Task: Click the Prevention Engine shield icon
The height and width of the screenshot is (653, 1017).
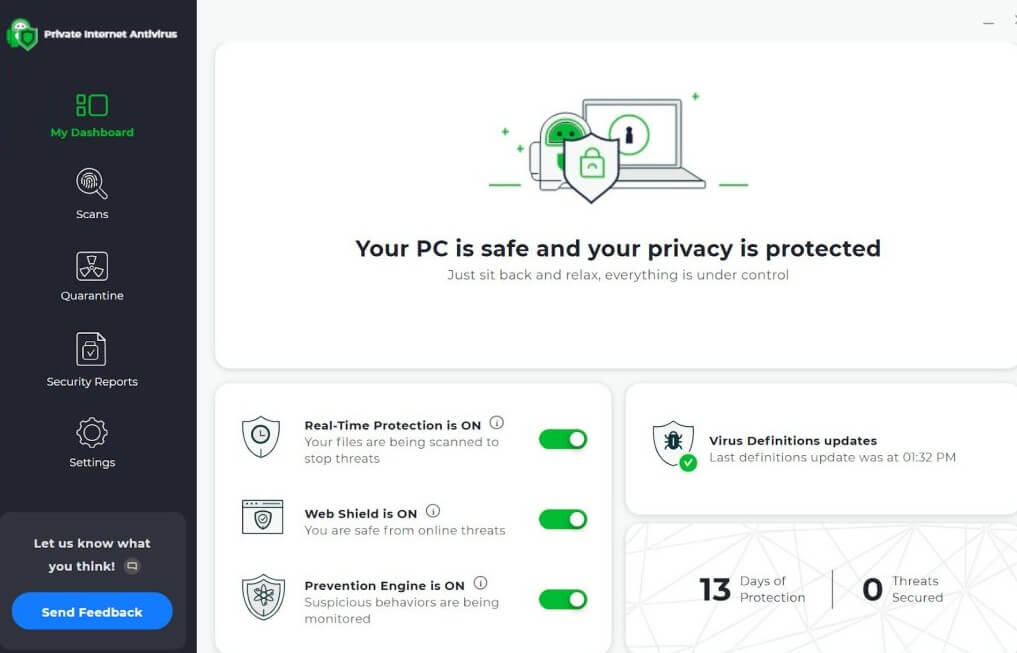Action: pos(262,597)
